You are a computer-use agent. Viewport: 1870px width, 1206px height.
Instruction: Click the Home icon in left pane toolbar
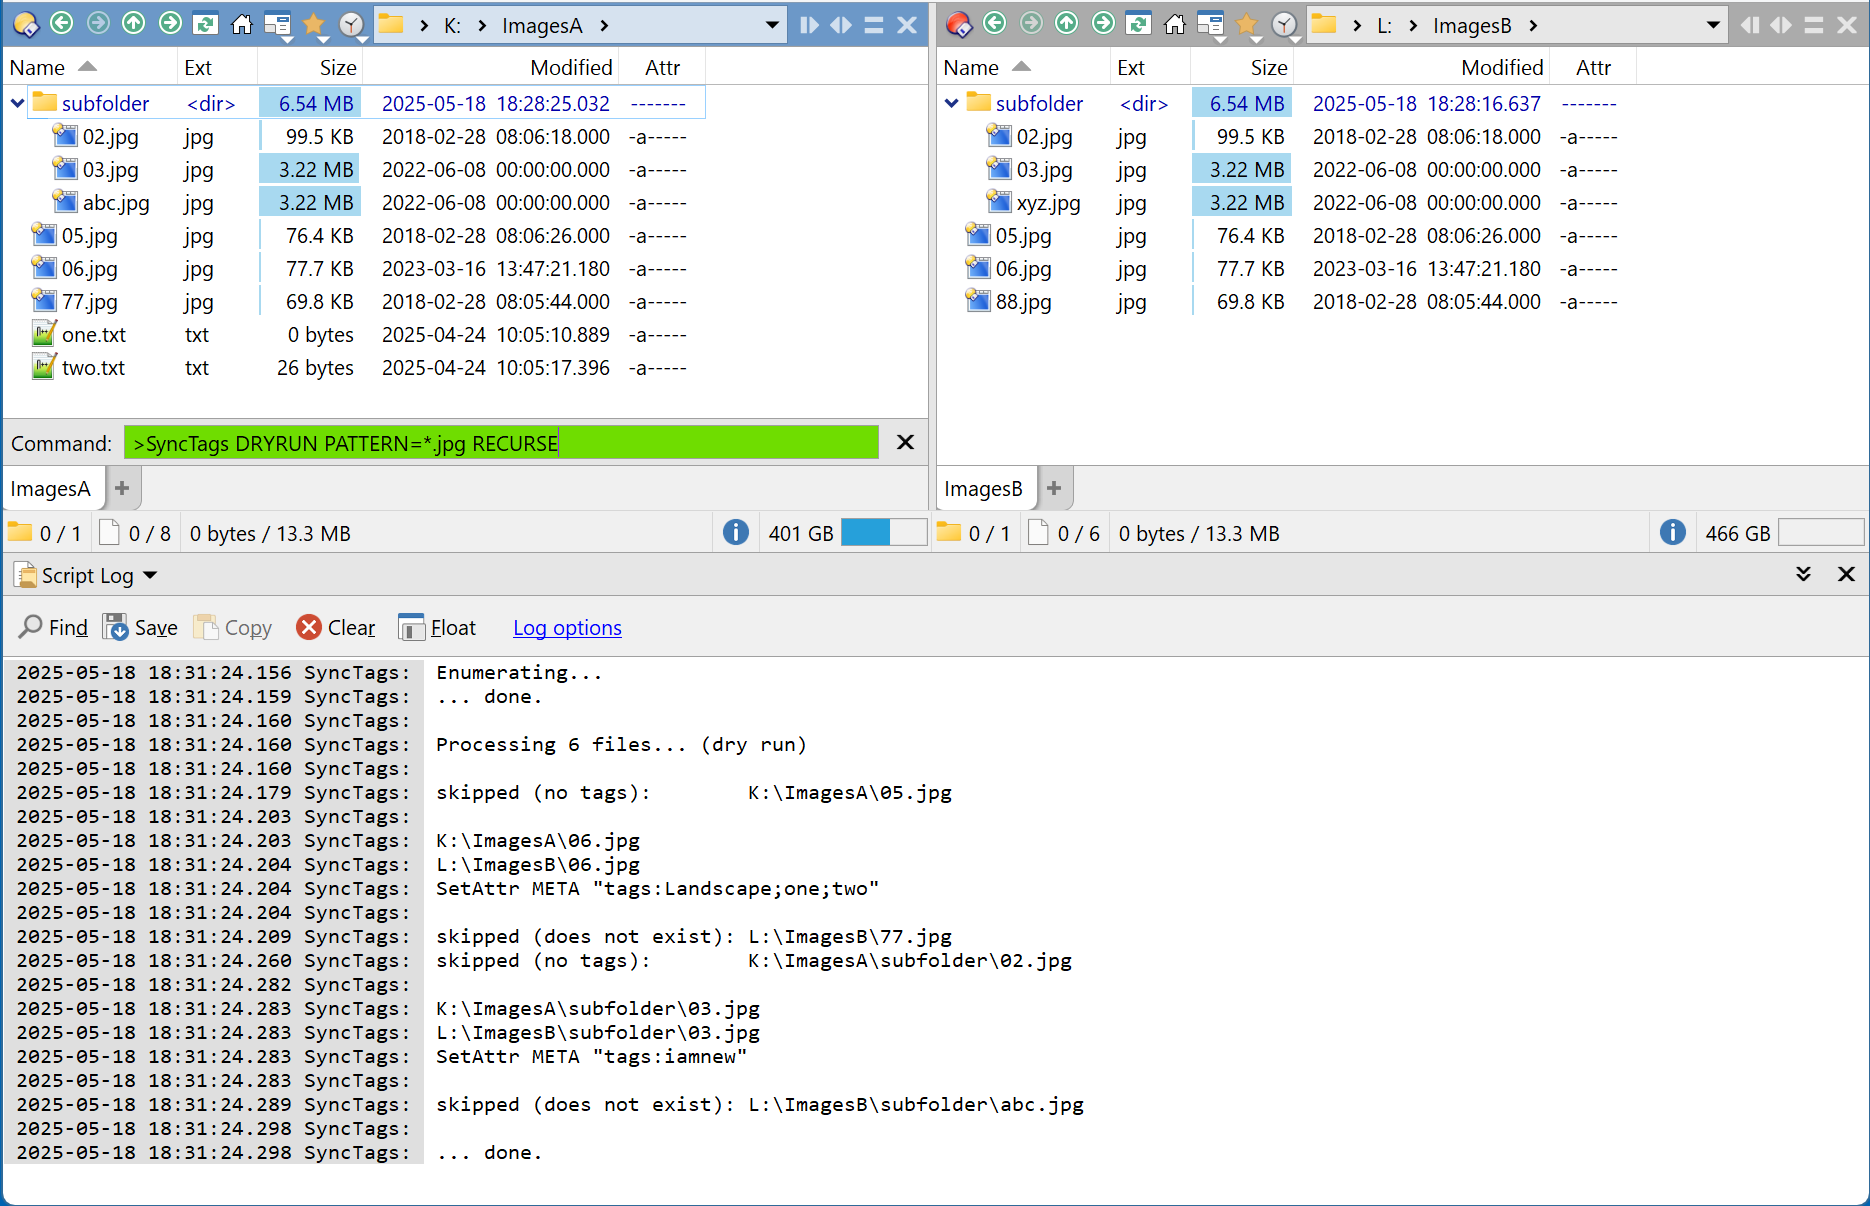(x=242, y=24)
